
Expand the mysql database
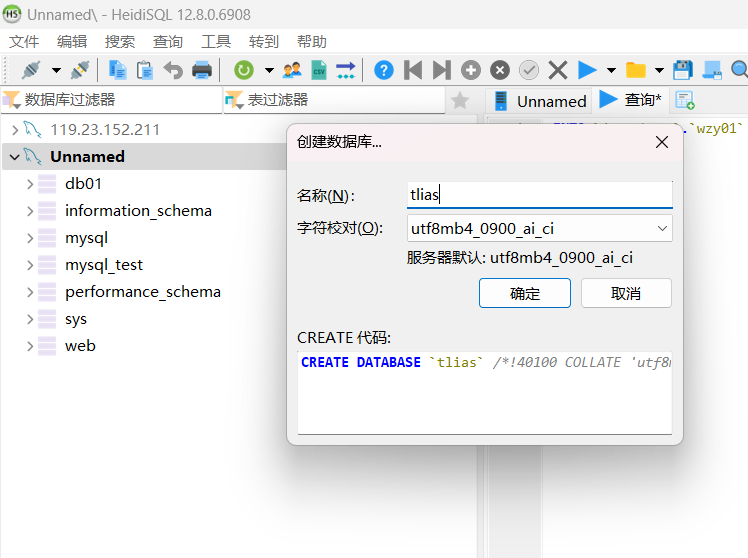click(30, 238)
